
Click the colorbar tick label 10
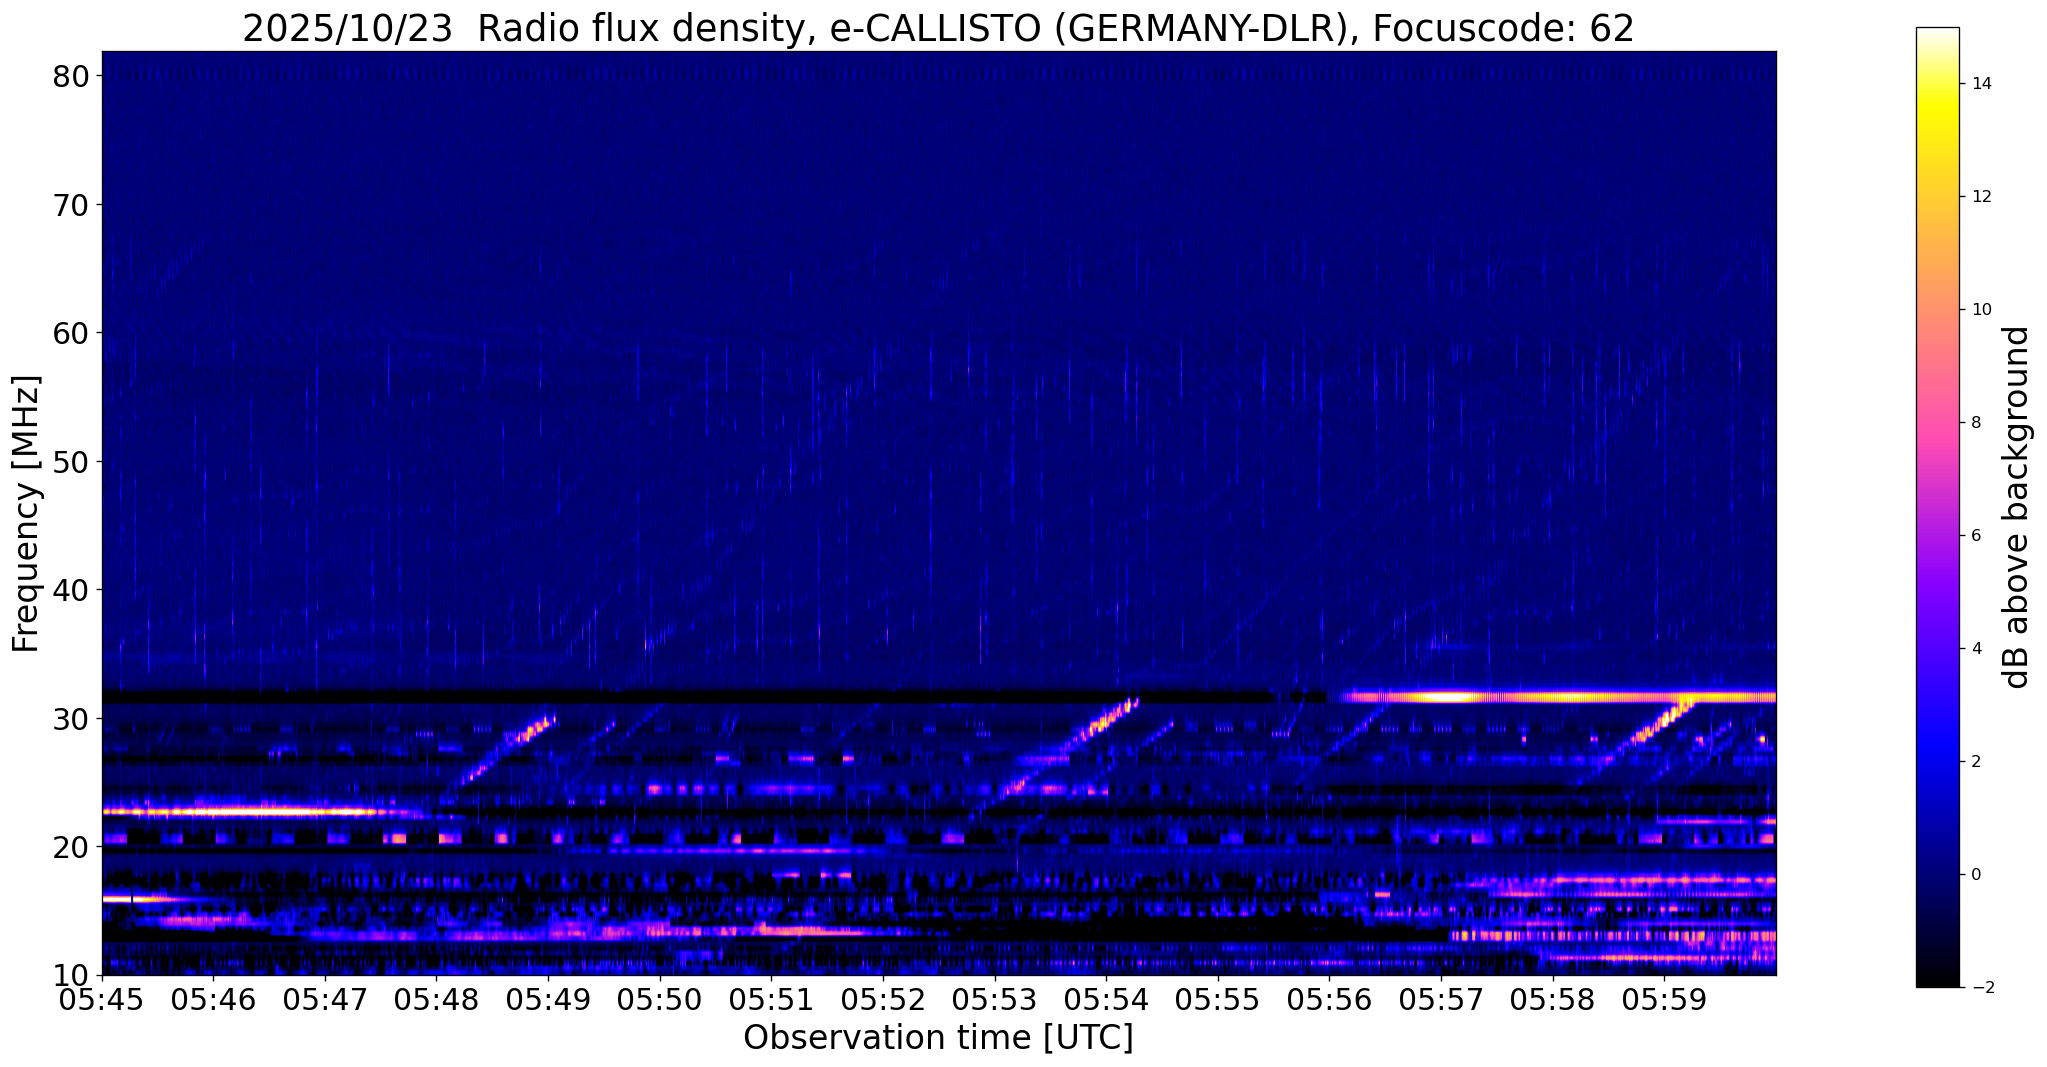point(1981,310)
